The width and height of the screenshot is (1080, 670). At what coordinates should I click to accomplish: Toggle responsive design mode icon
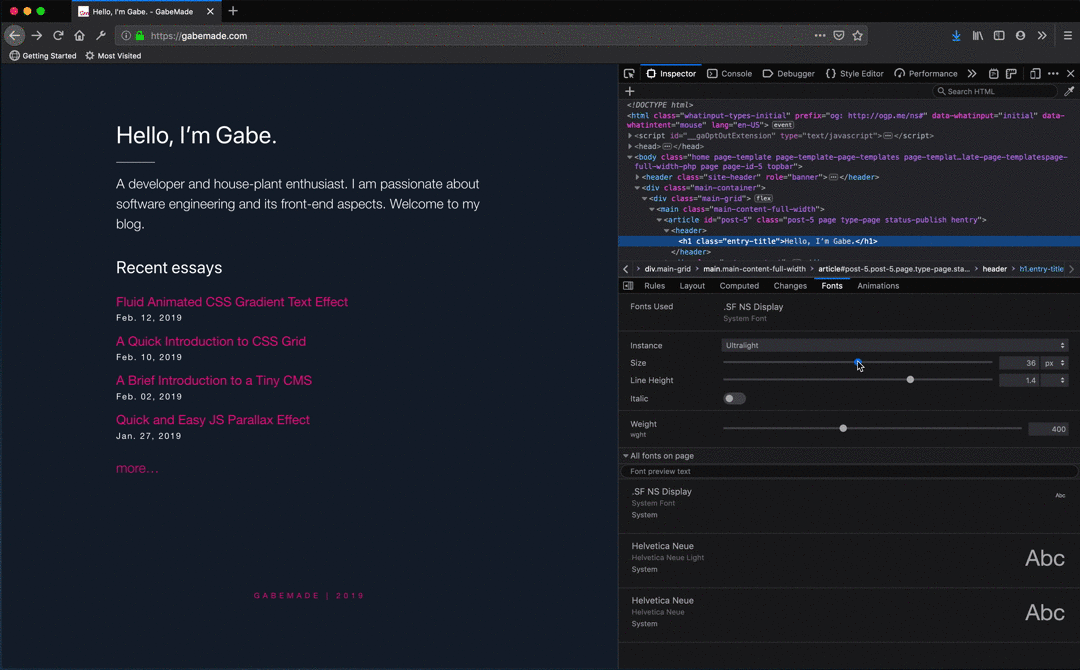click(1035, 74)
